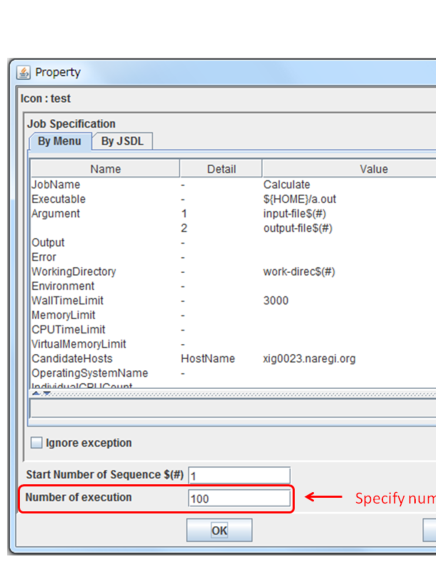436x564 pixels.
Task: Select the Executable row name
Action: point(59,199)
